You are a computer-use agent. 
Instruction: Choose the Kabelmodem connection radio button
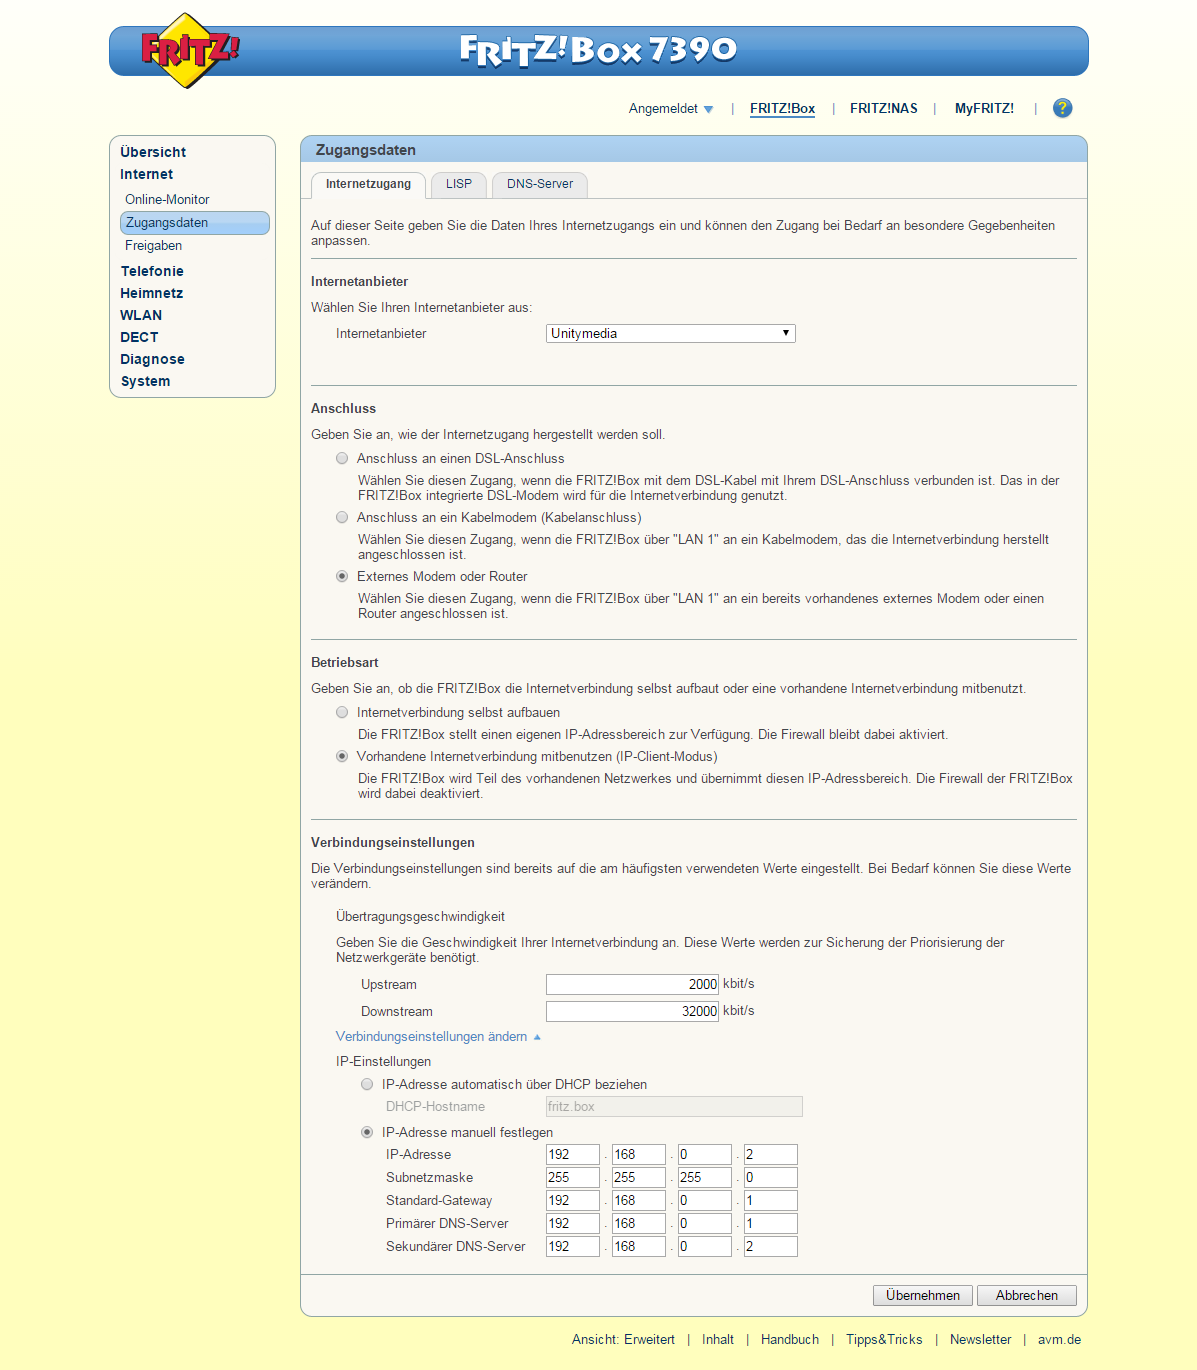coord(342,518)
